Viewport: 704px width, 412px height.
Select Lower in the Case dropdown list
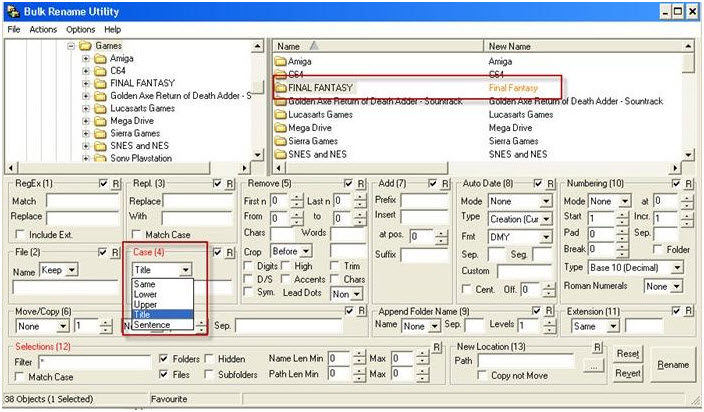point(163,294)
